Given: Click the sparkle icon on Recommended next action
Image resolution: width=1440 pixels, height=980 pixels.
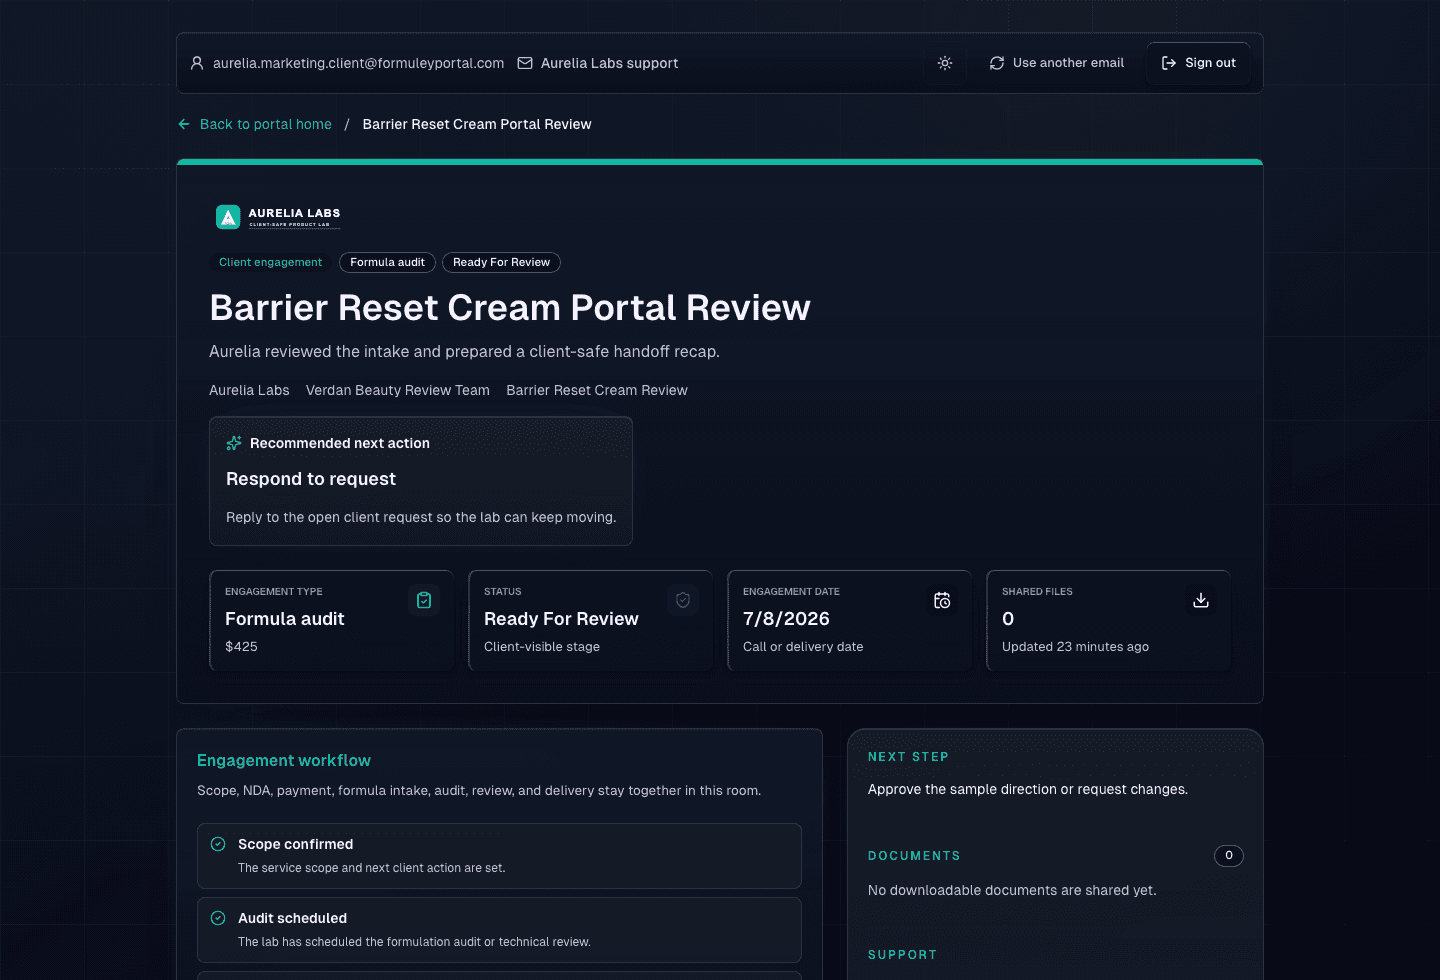Looking at the screenshot, I should coord(234,443).
